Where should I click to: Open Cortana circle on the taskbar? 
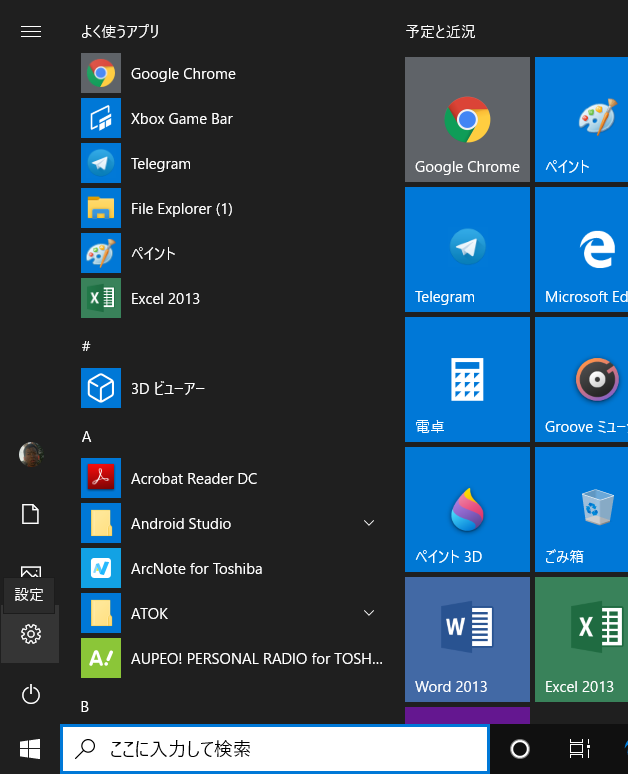pos(520,749)
